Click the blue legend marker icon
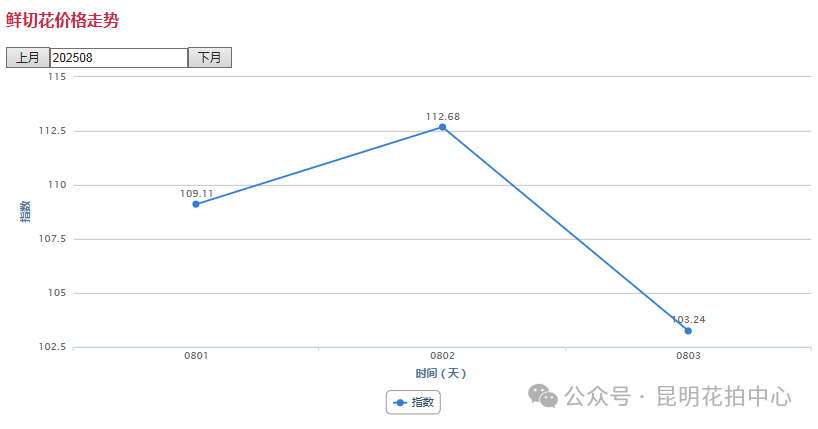 click(400, 402)
